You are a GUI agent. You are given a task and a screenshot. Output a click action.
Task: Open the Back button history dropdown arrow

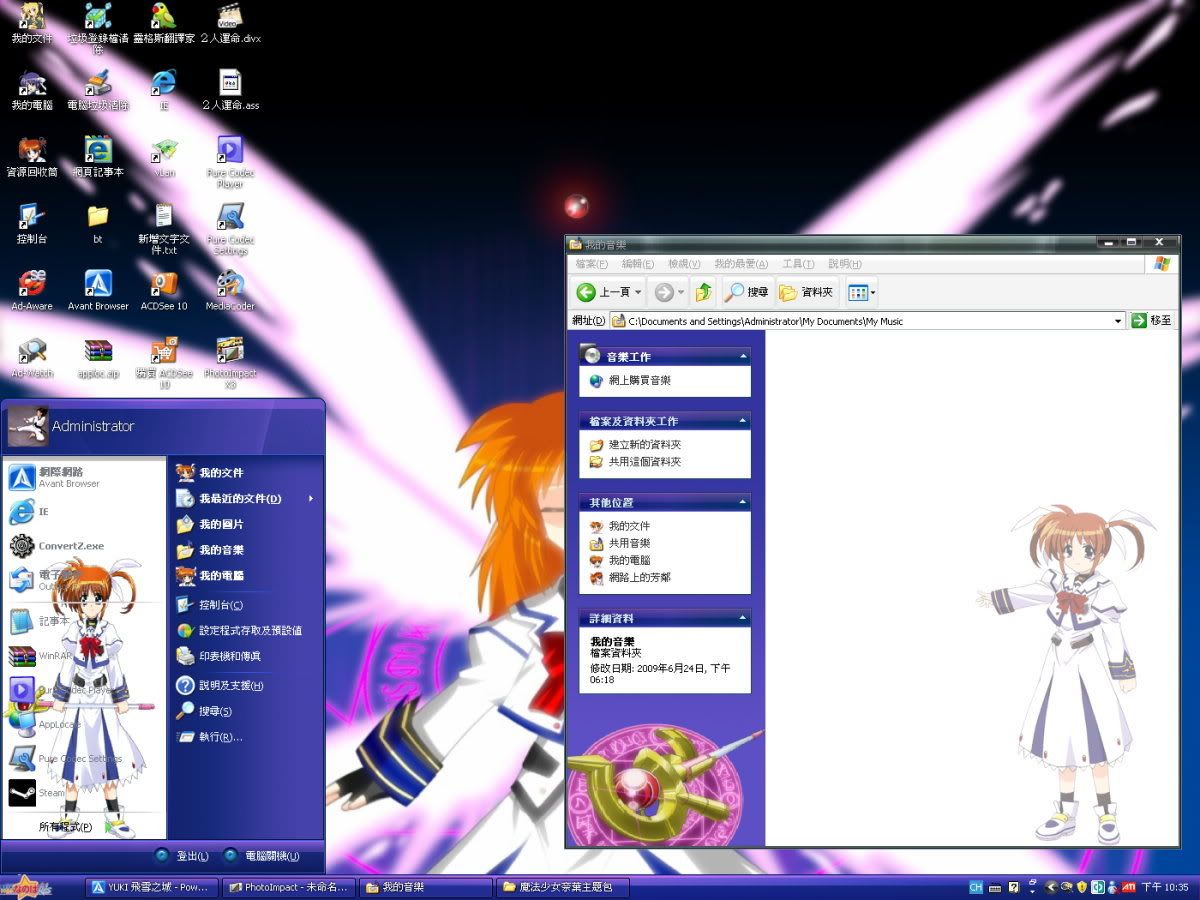pos(638,292)
